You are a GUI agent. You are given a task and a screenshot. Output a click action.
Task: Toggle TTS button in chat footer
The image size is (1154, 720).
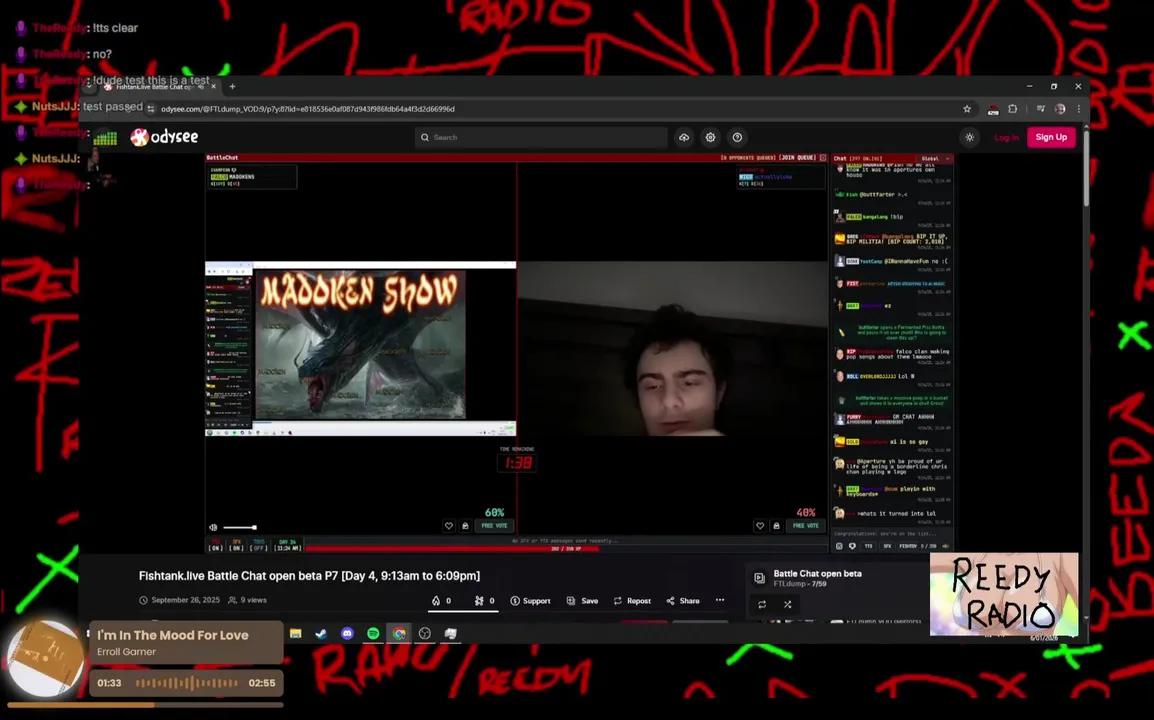coord(868,546)
